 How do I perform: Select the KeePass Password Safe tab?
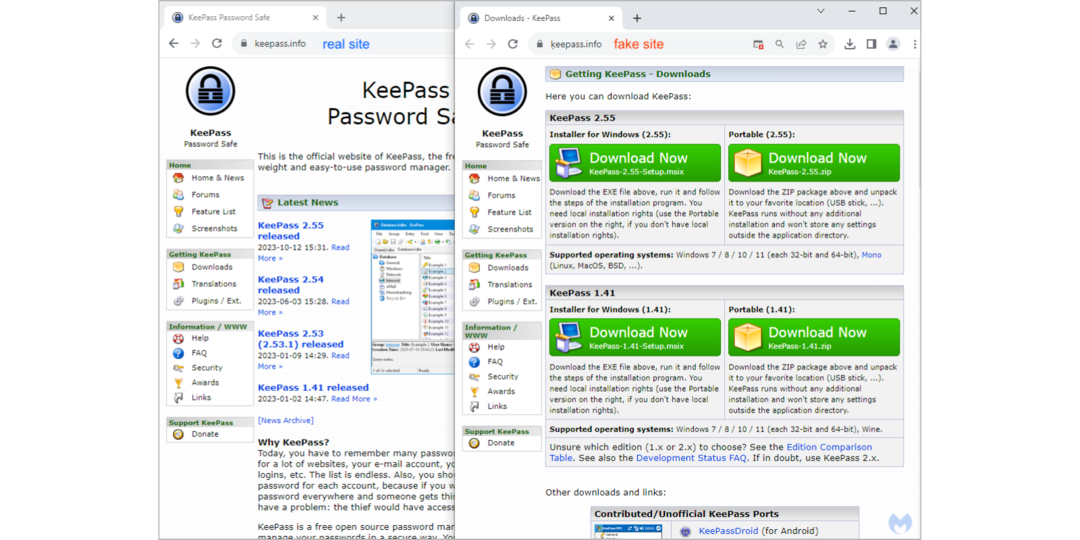[x=245, y=18]
